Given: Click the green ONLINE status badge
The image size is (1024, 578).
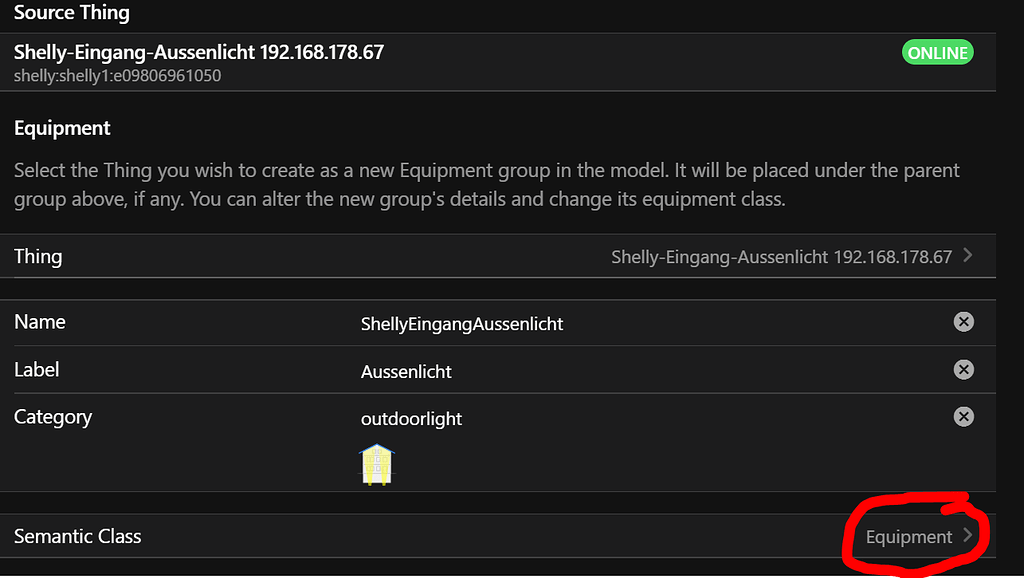Looking at the screenshot, I should tap(937, 53).
